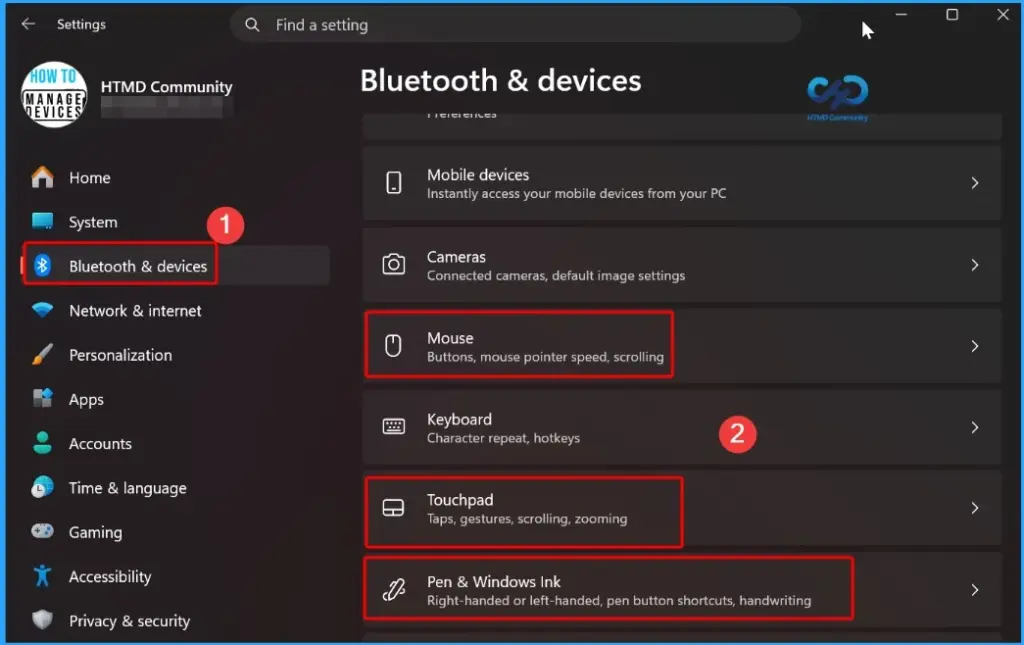
Task: Open the Touchpad settings row
Action: [x=682, y=509]
